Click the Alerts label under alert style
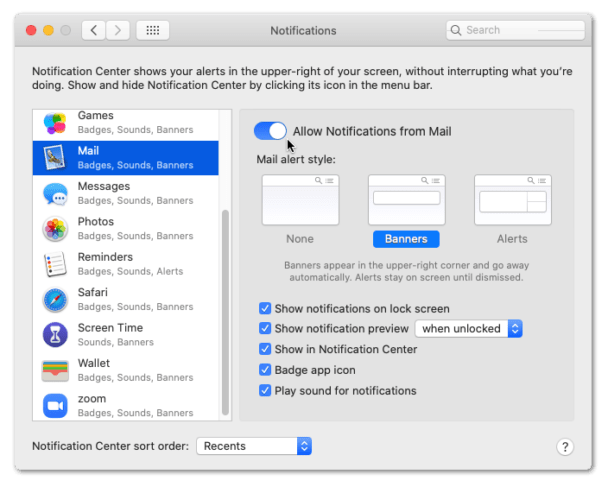The image size is (608, 487). (512, 239)
